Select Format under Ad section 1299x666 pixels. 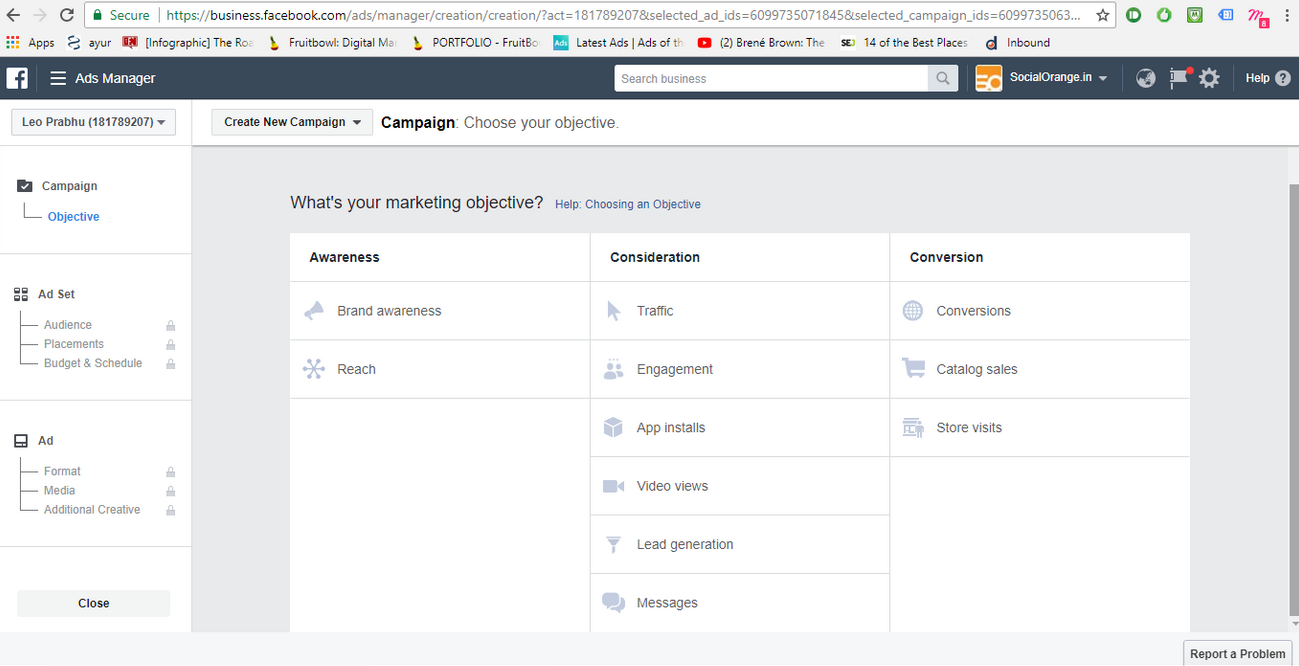(61, 470)
